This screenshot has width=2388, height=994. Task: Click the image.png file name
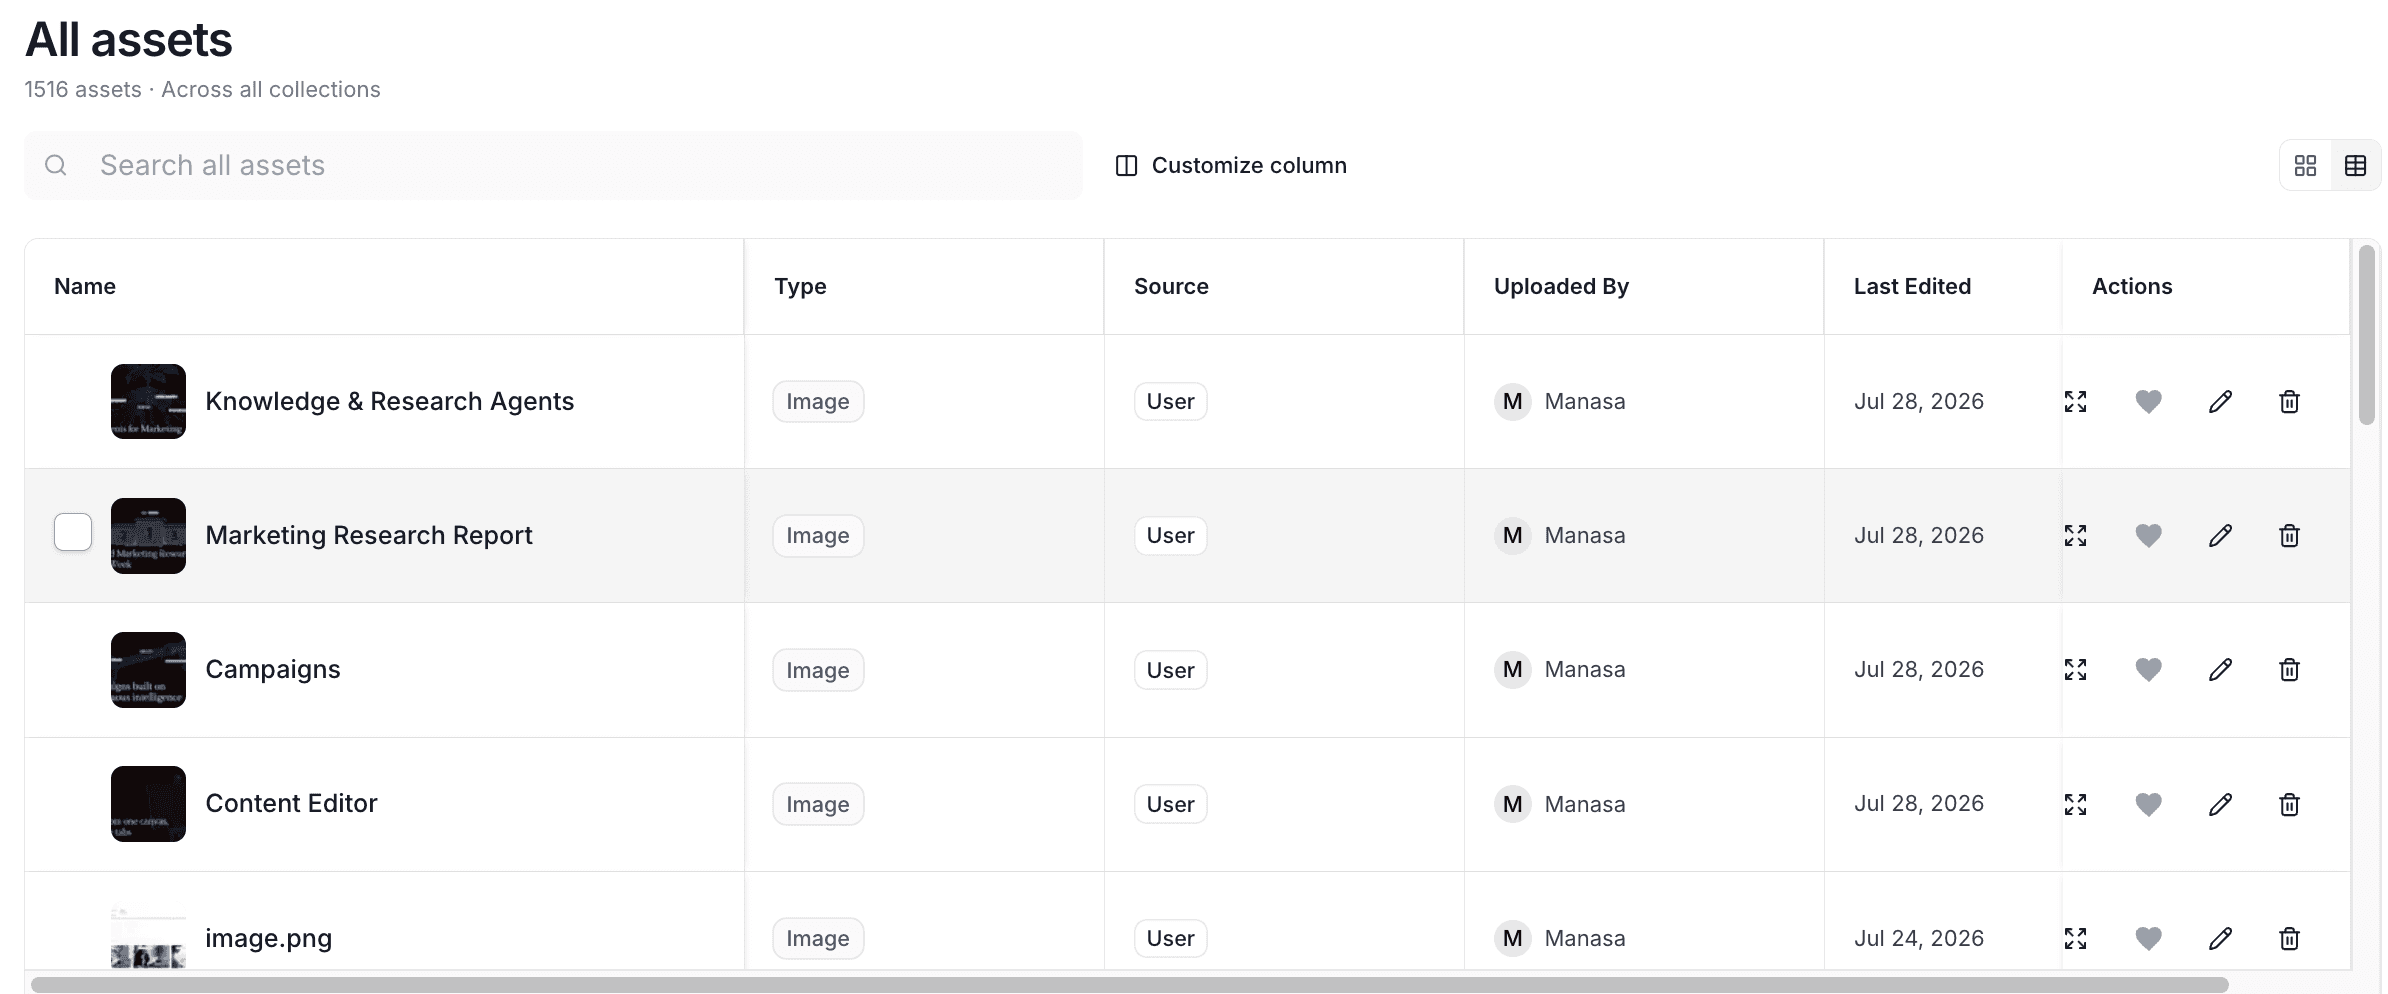coord(268,938)
